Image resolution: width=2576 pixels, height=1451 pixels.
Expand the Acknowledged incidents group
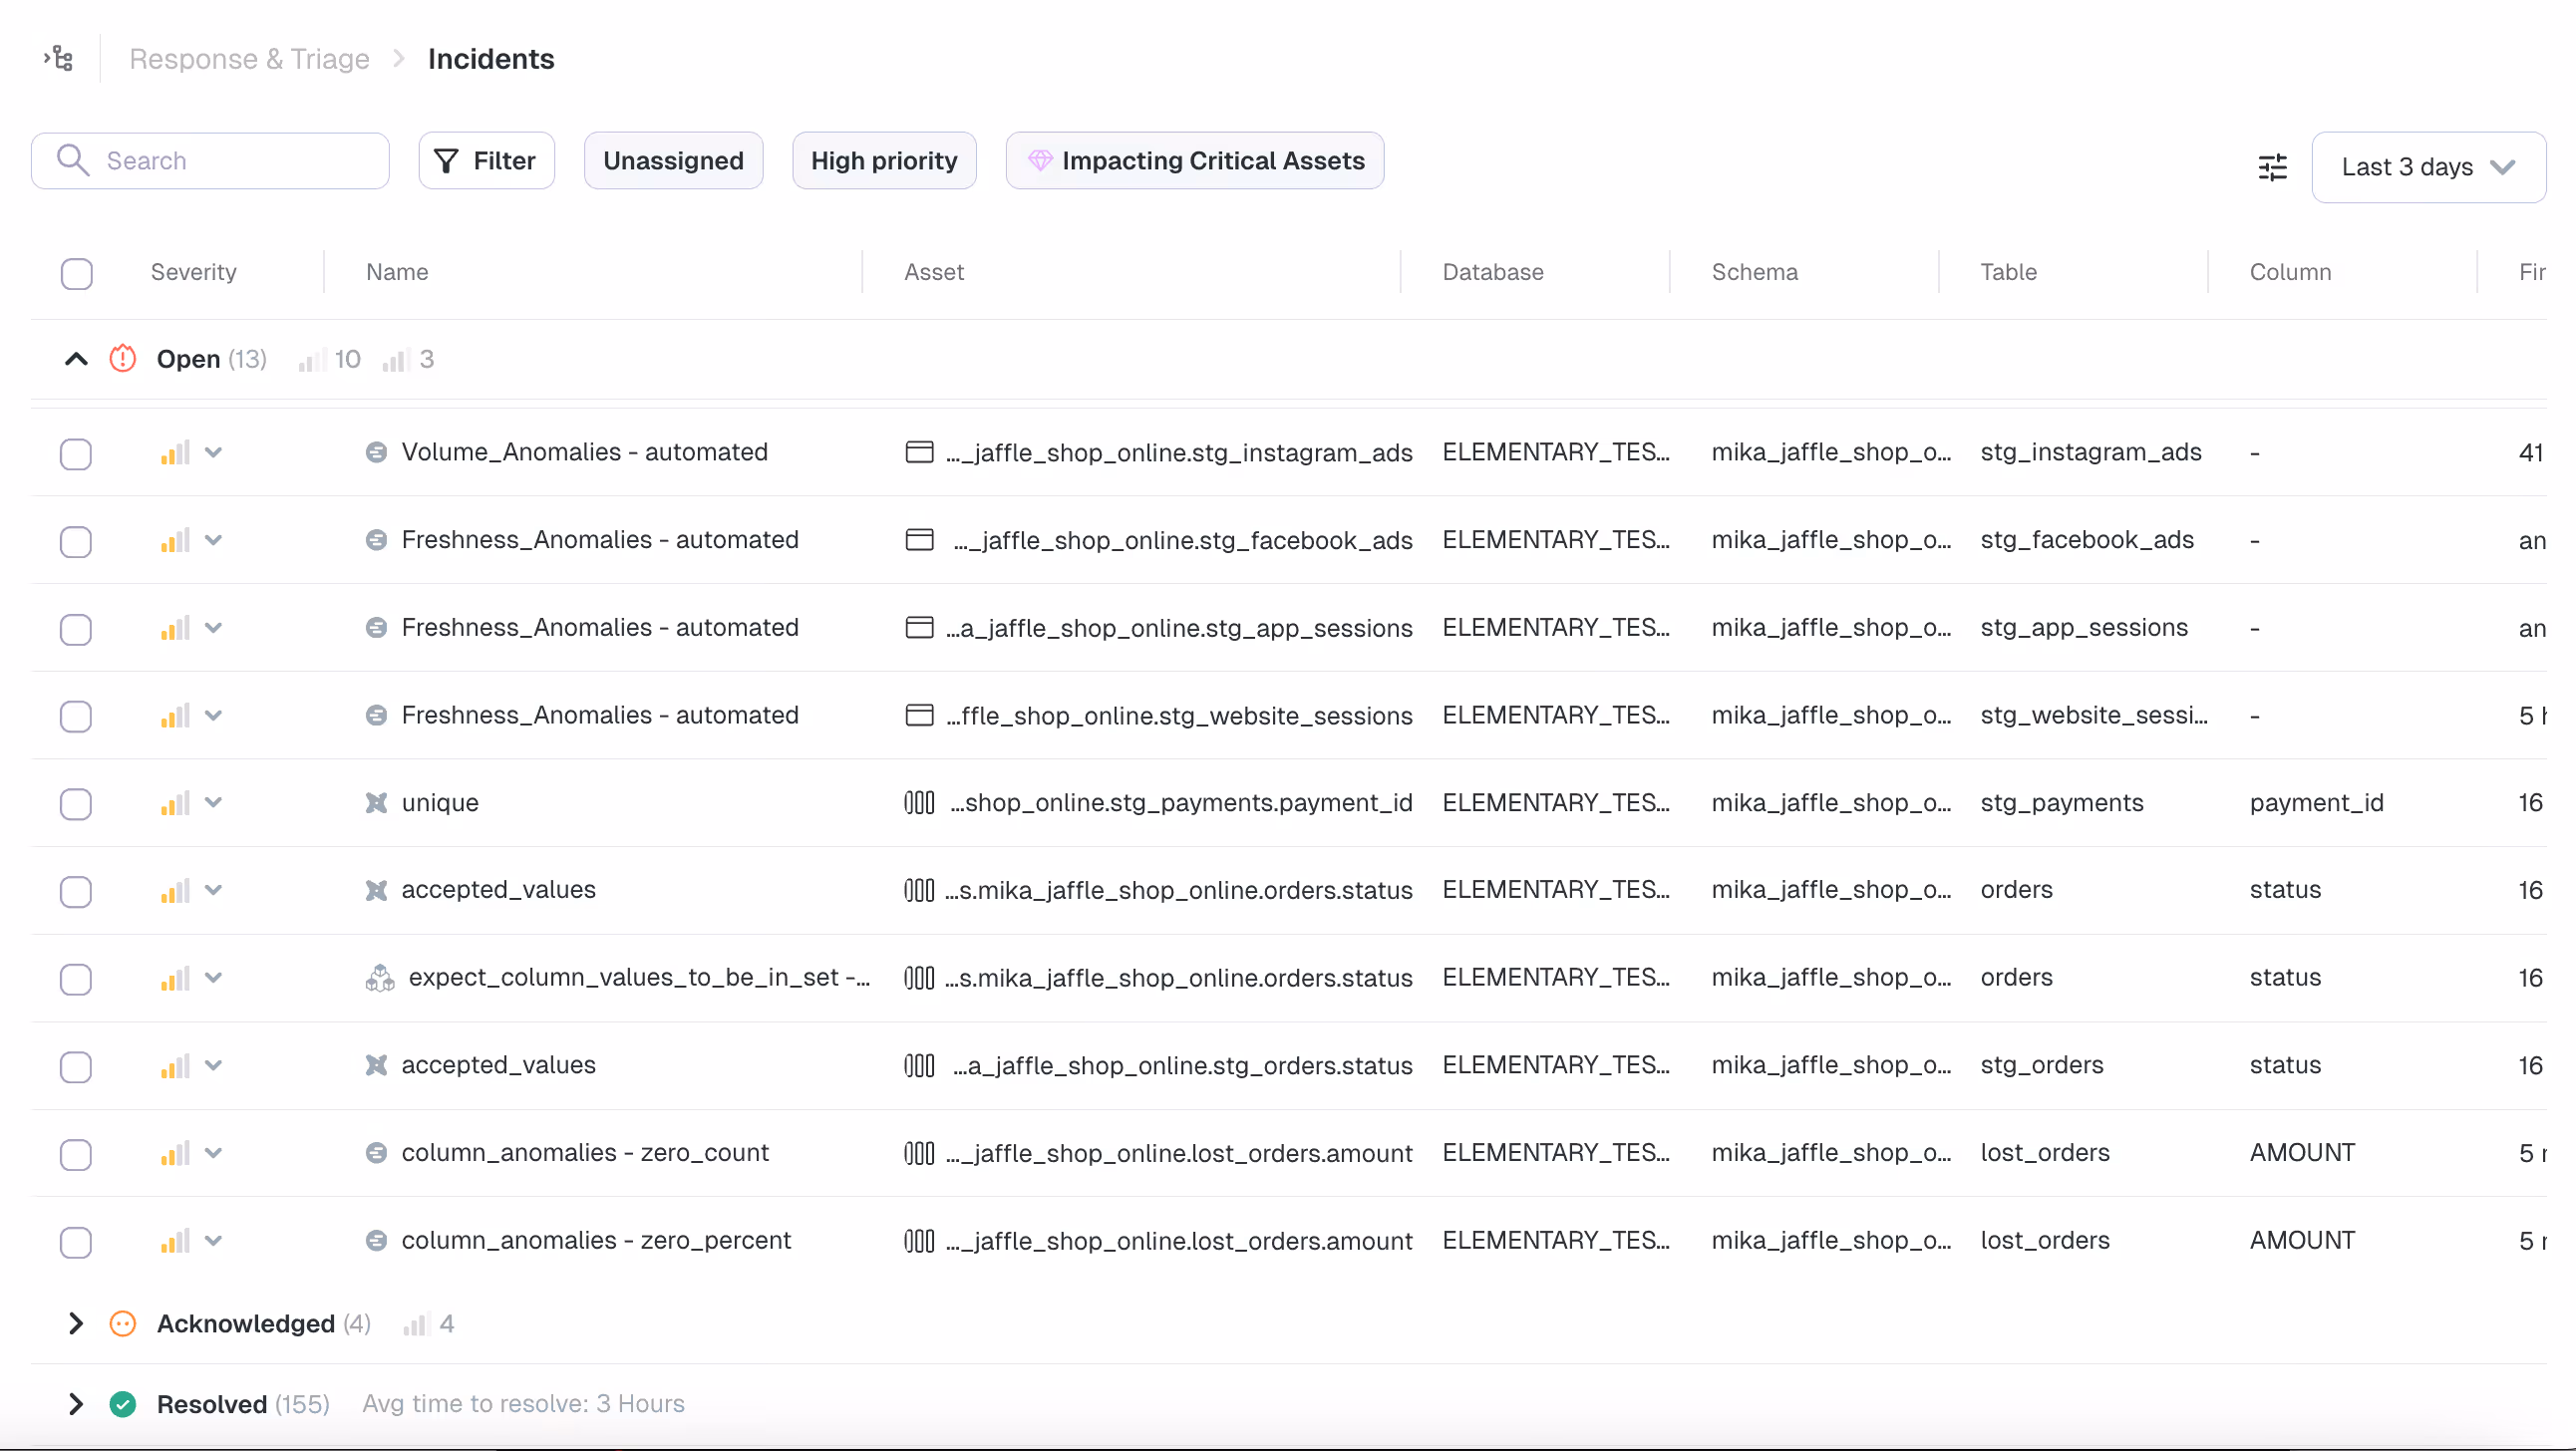pos(76,1324)
